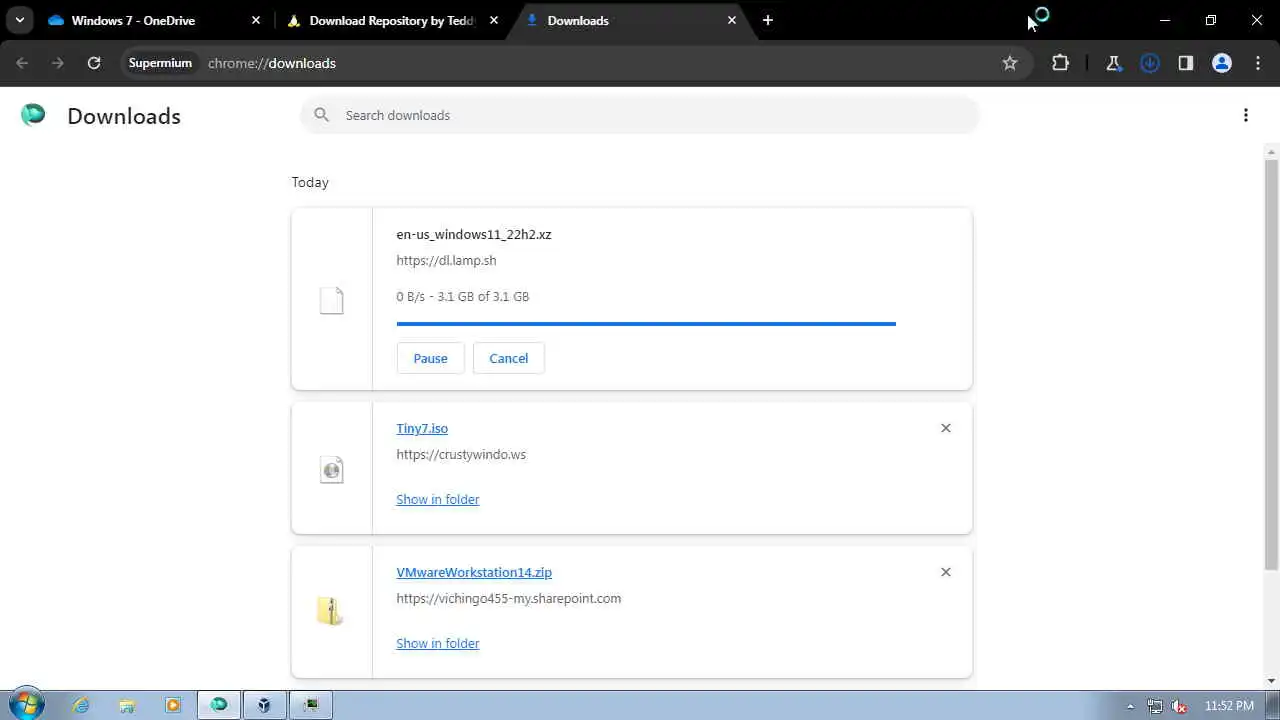Click the download progress bar
The image size is (1280, 720).
point(646,324)
